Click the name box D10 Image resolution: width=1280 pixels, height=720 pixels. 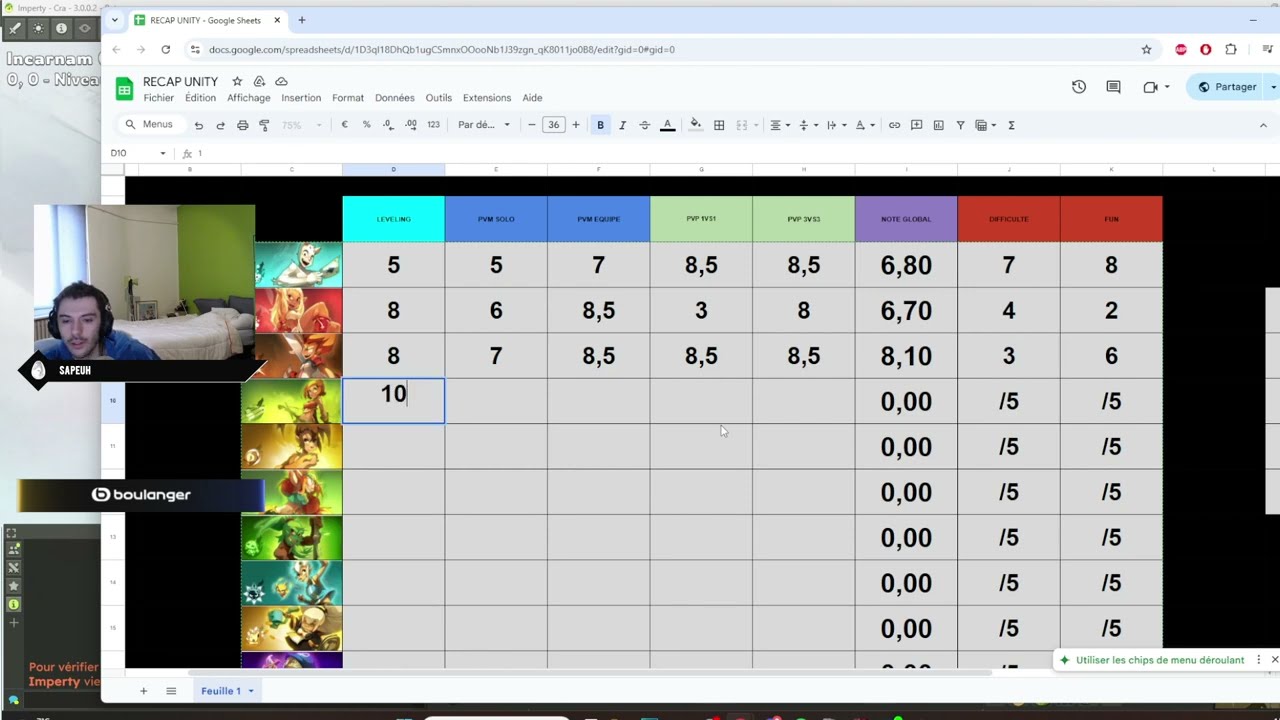click(138, 153)
